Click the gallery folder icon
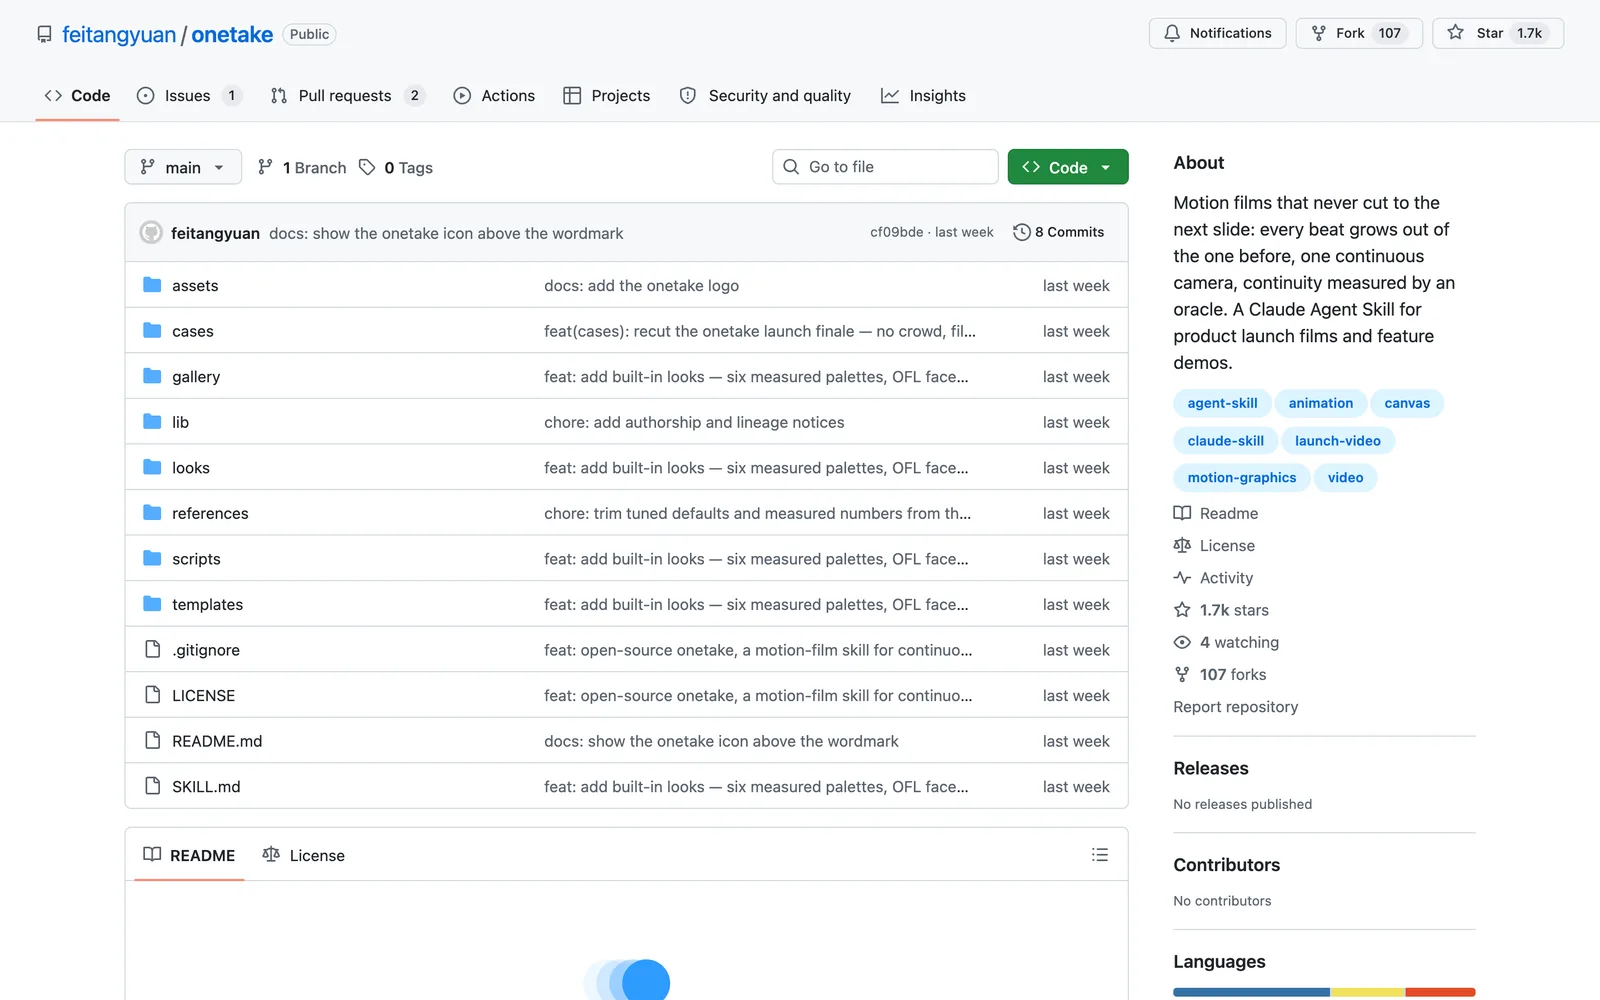This screenshot has width=1600, height=1000. point(152,376)
